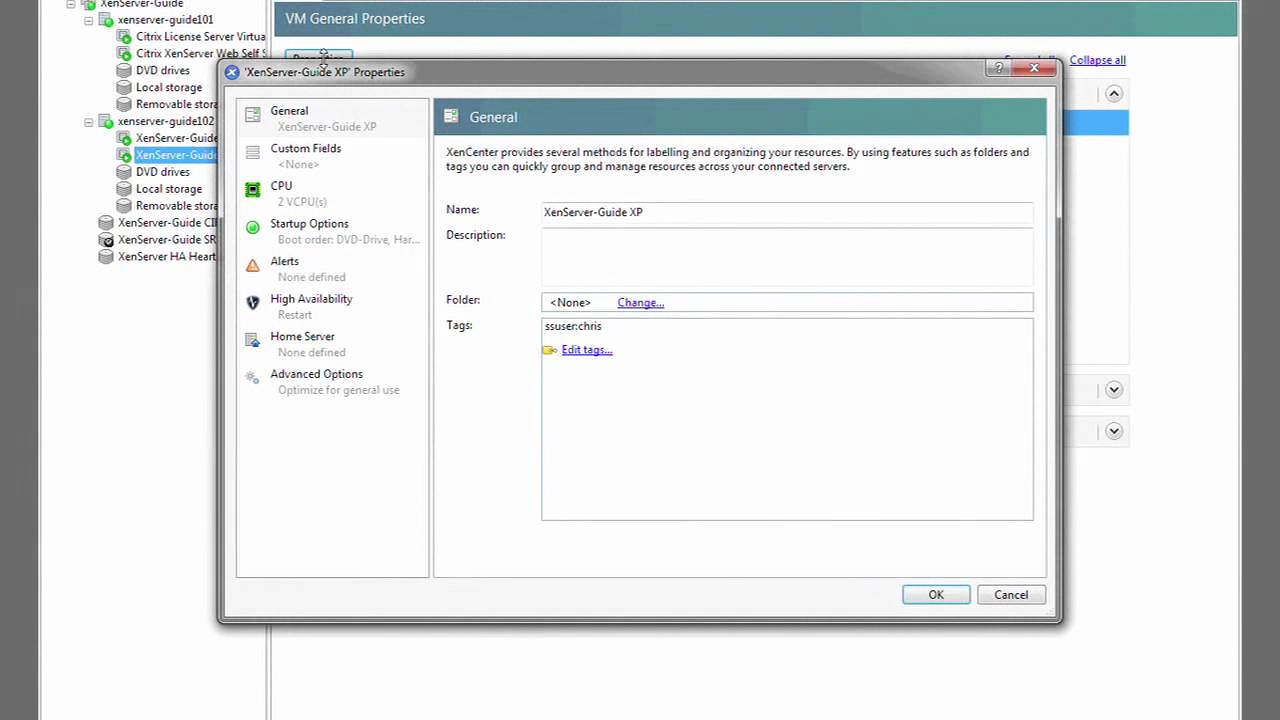Select unhighlighted XenServer-Guide VM under xenserver-guide102

176,138
